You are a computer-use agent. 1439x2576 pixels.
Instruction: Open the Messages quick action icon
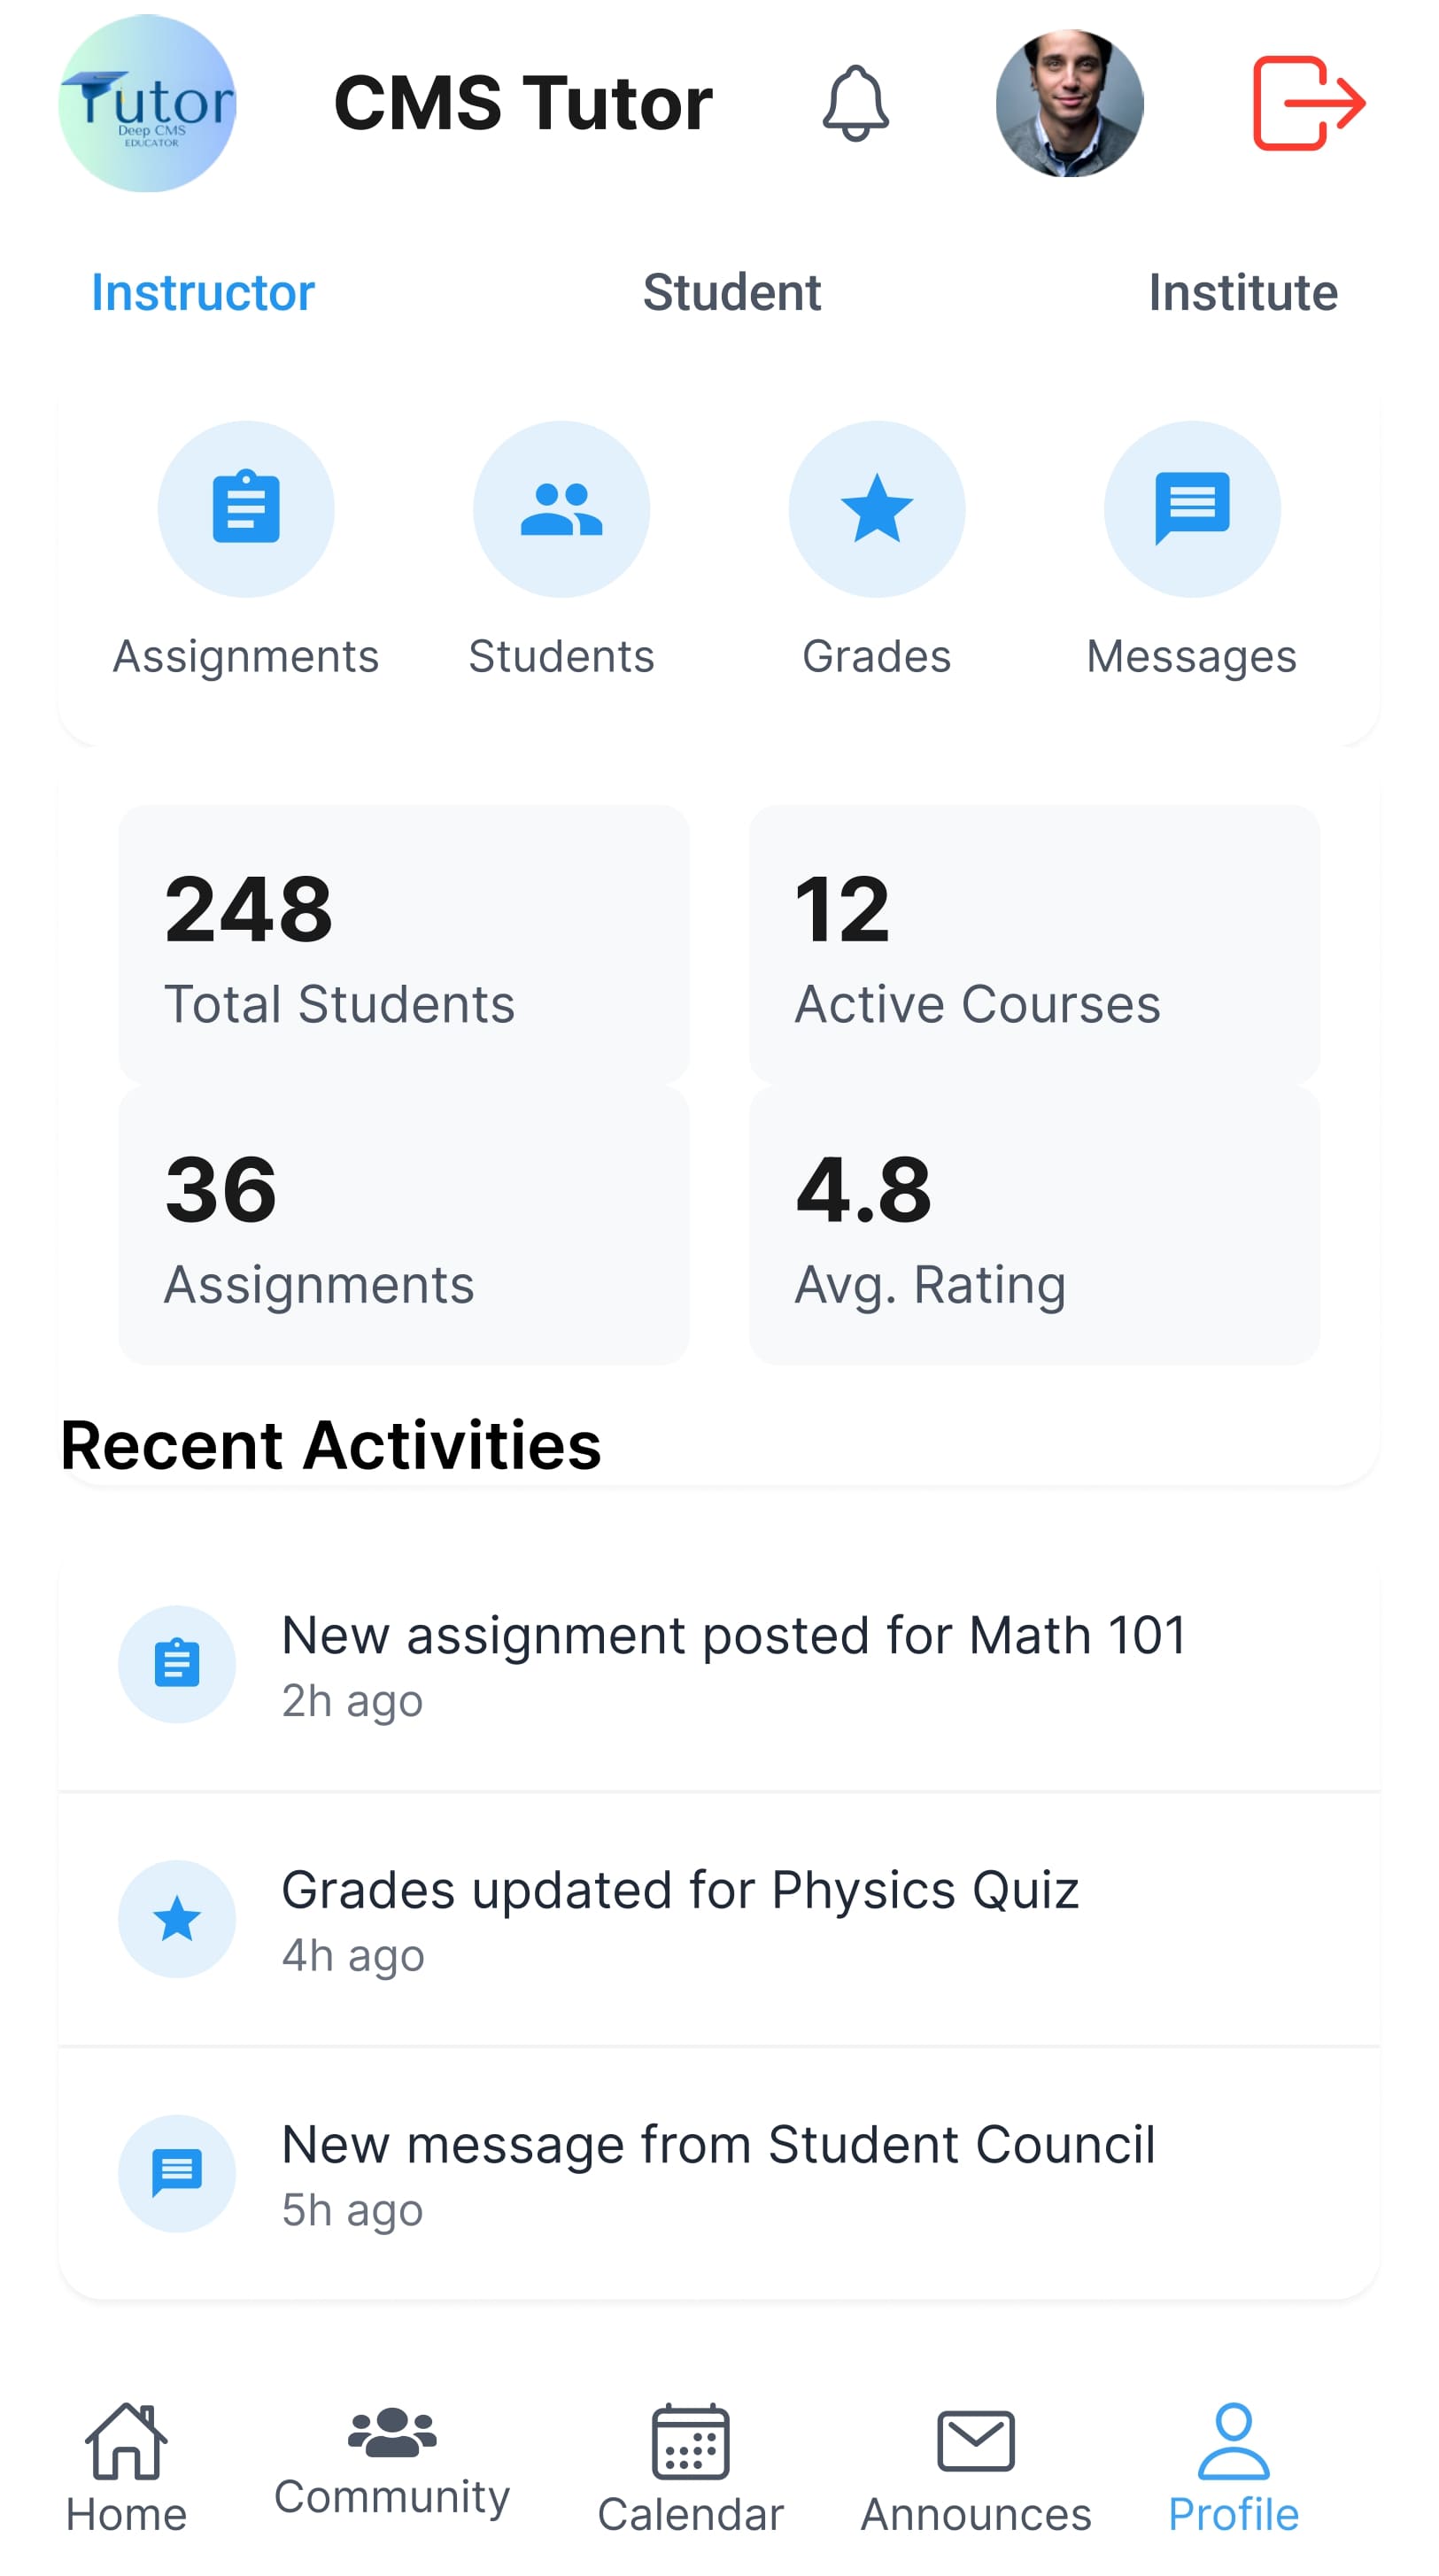1192,509
